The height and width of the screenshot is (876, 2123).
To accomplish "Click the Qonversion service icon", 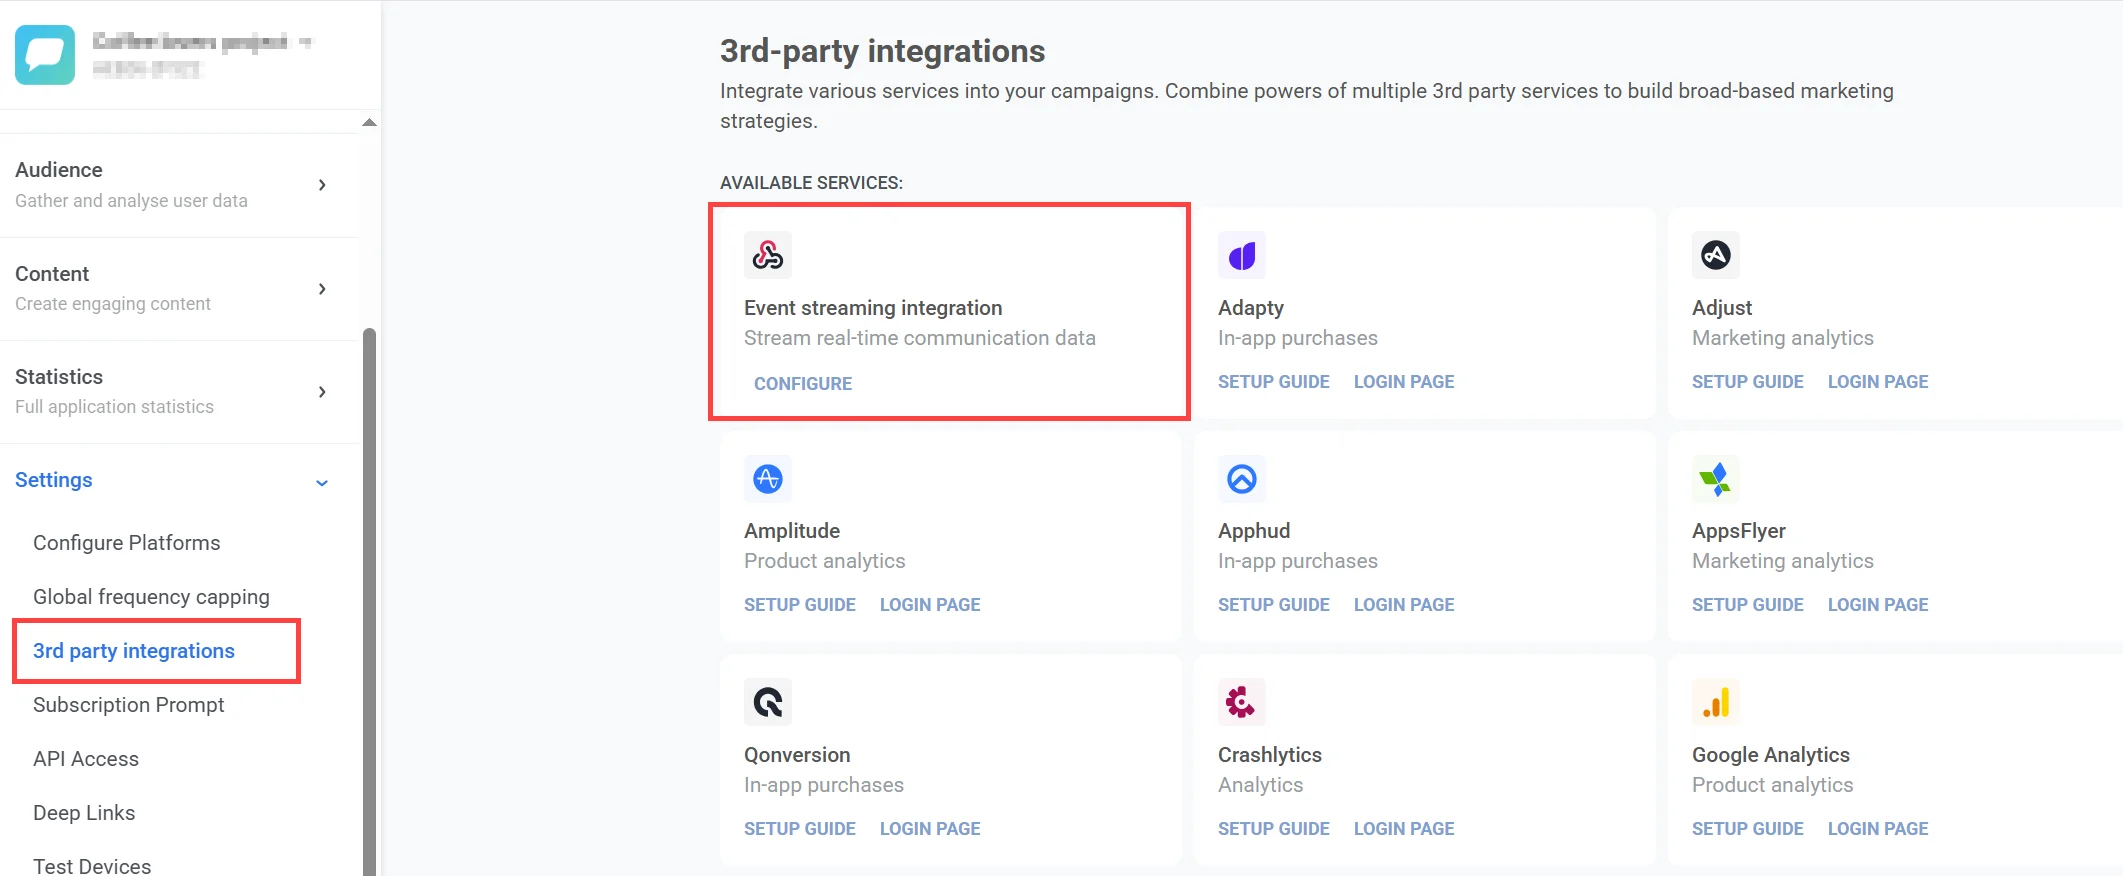I will [x=768, y=702].
